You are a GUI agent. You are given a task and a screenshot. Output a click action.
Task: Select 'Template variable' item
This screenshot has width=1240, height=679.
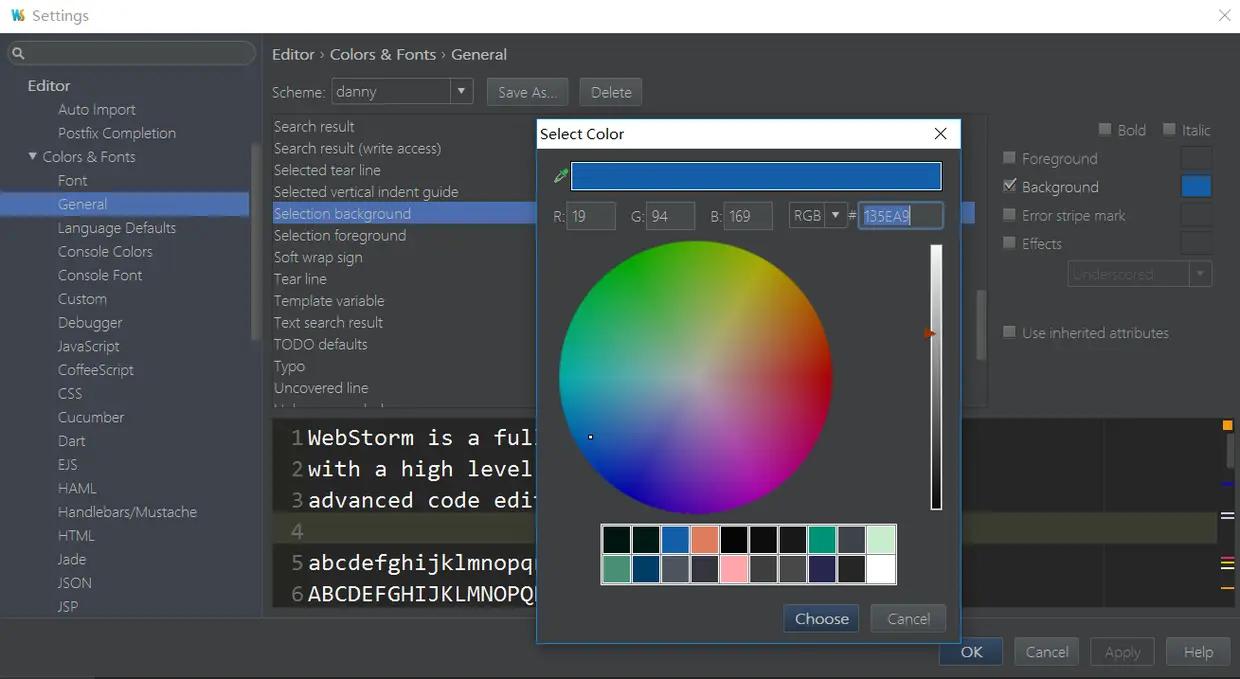pos(329,300)
